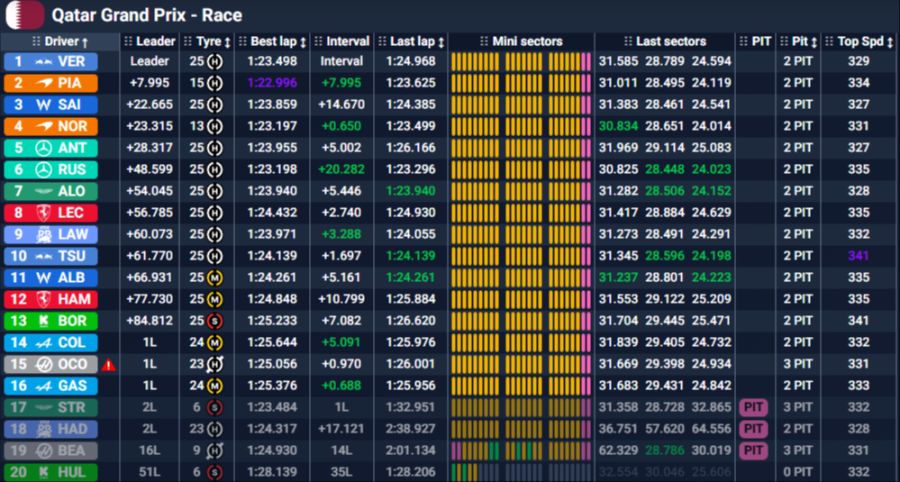Image resolution: width=900 pixels, height=482 pixels.
Task: Select the SAI driver badge
Action: click(51, 105)
